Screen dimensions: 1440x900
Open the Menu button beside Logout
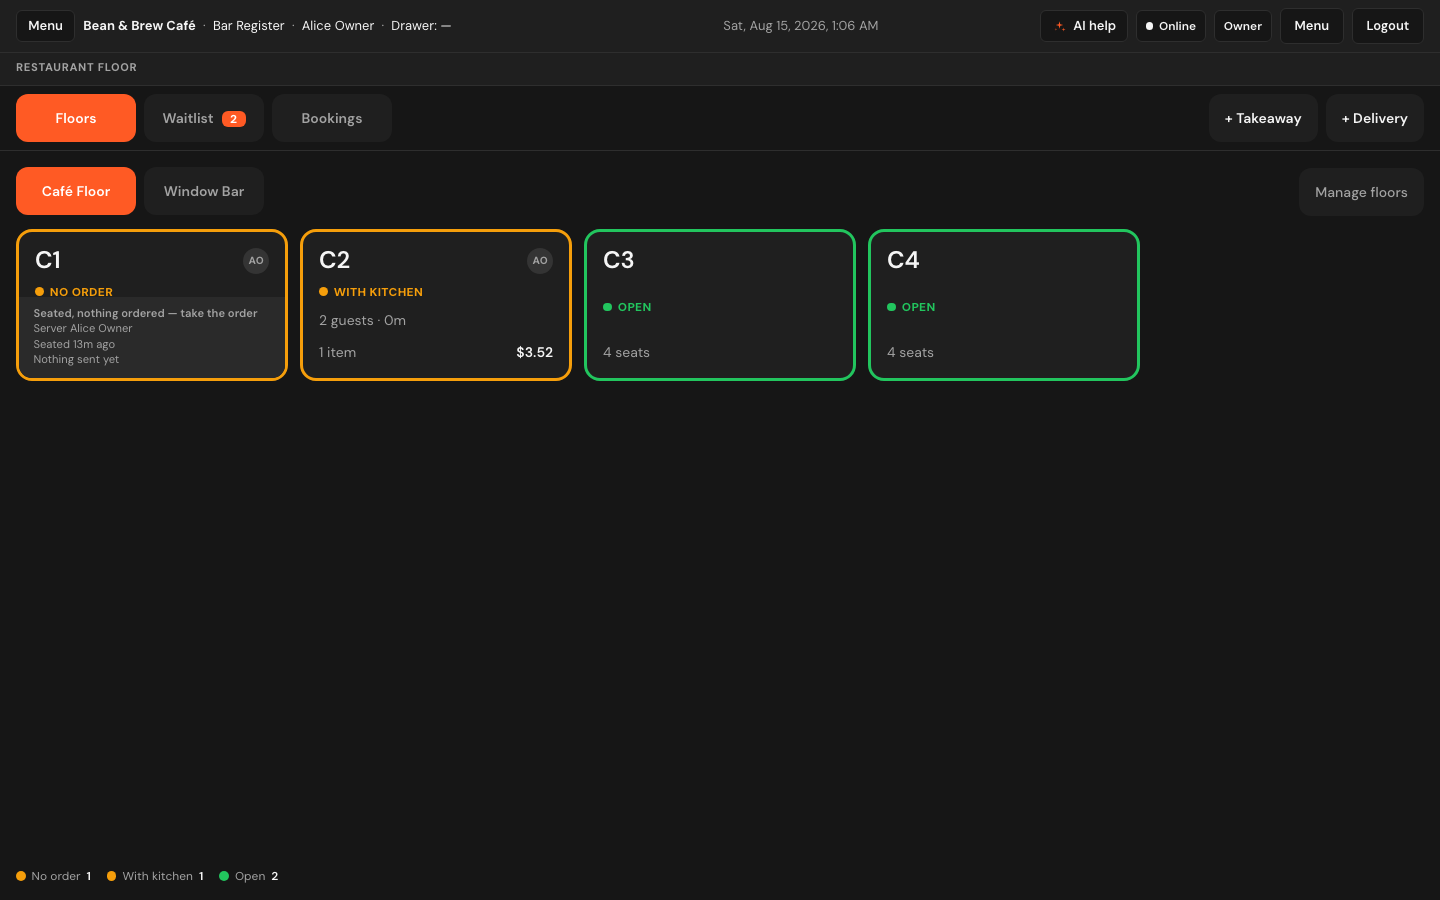point(1312,26)
